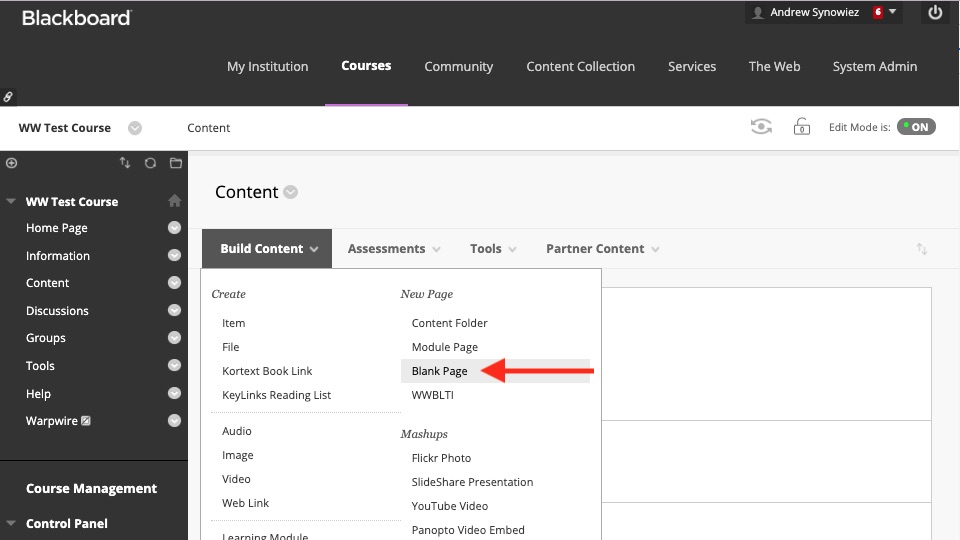Click Content breadcrumb link
Viewport: 960px width, 540px height.
[x=208, y=127]
